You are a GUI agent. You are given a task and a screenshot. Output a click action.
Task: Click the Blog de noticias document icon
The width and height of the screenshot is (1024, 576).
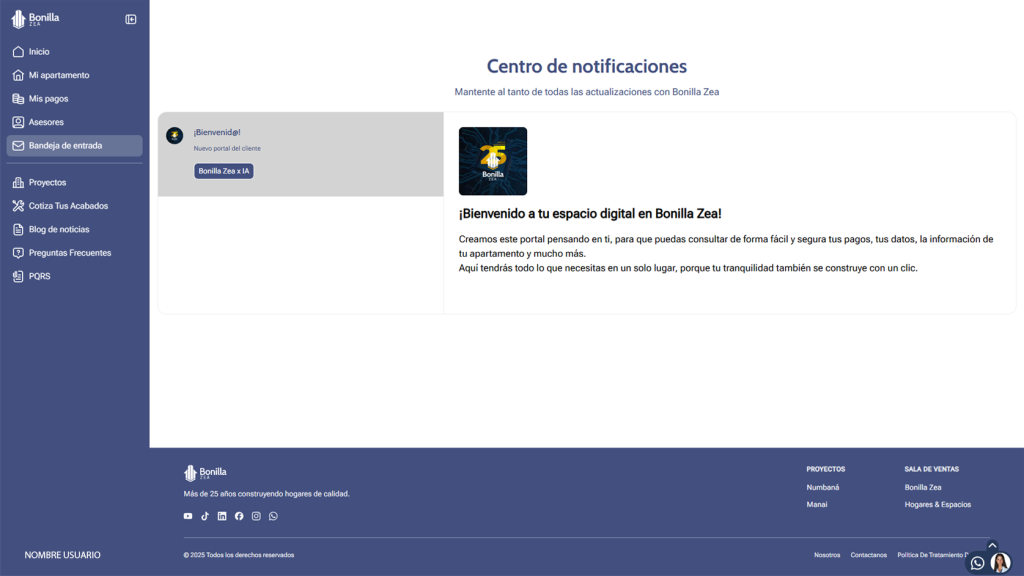tap(18, 229)
